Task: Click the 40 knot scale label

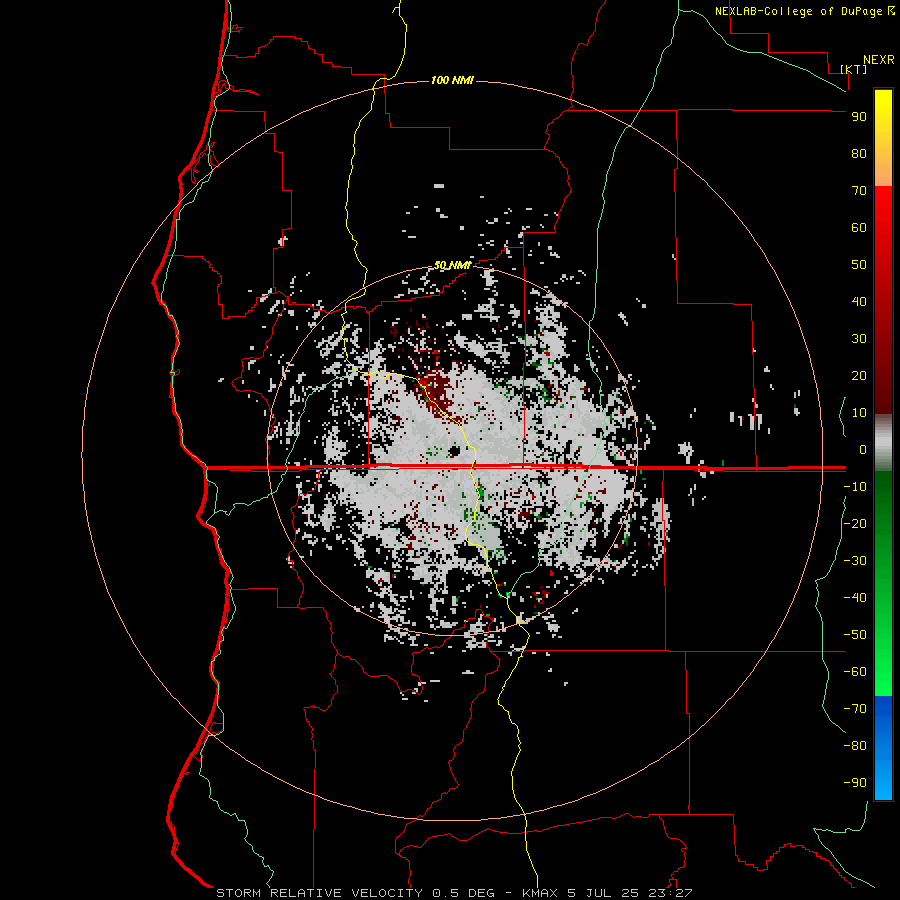Action: 859,301
